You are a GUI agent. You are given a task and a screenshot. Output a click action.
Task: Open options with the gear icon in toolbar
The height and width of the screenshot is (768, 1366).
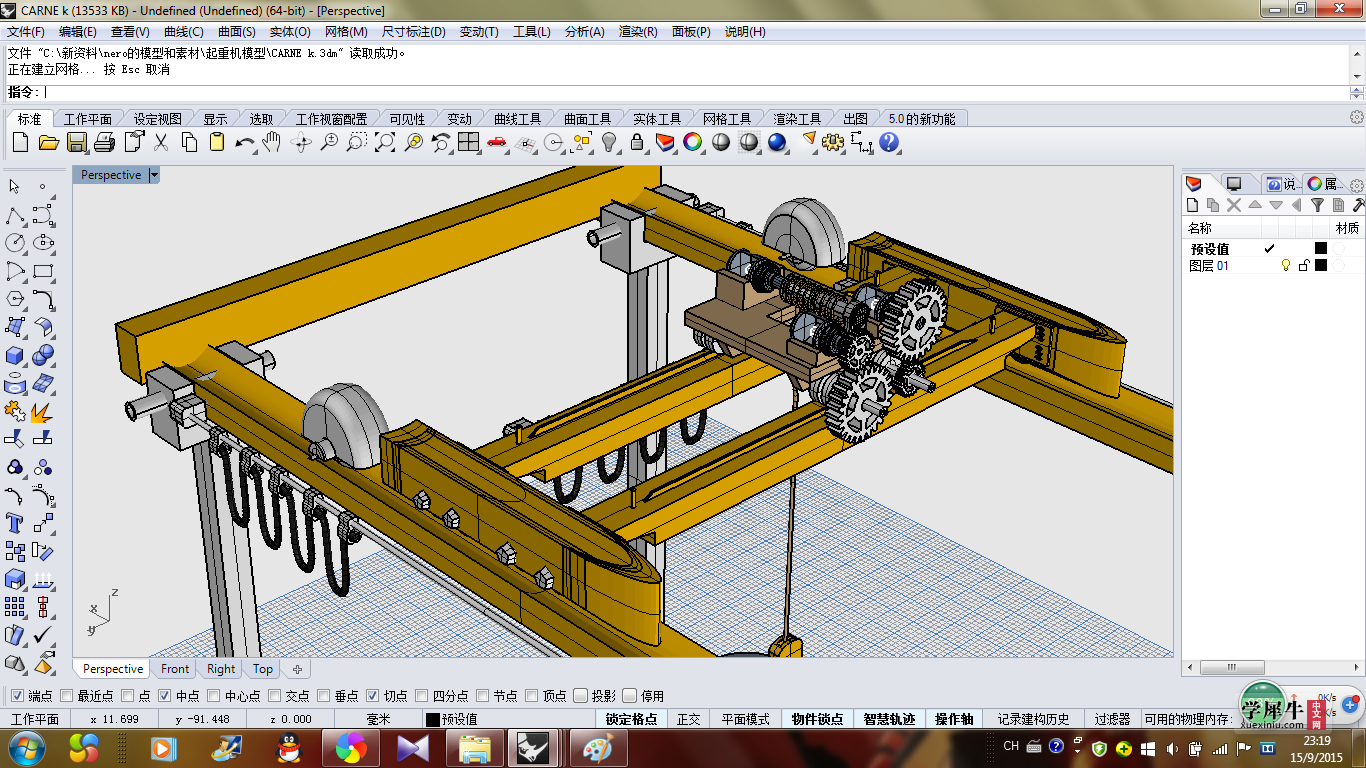tap(833, 143)
